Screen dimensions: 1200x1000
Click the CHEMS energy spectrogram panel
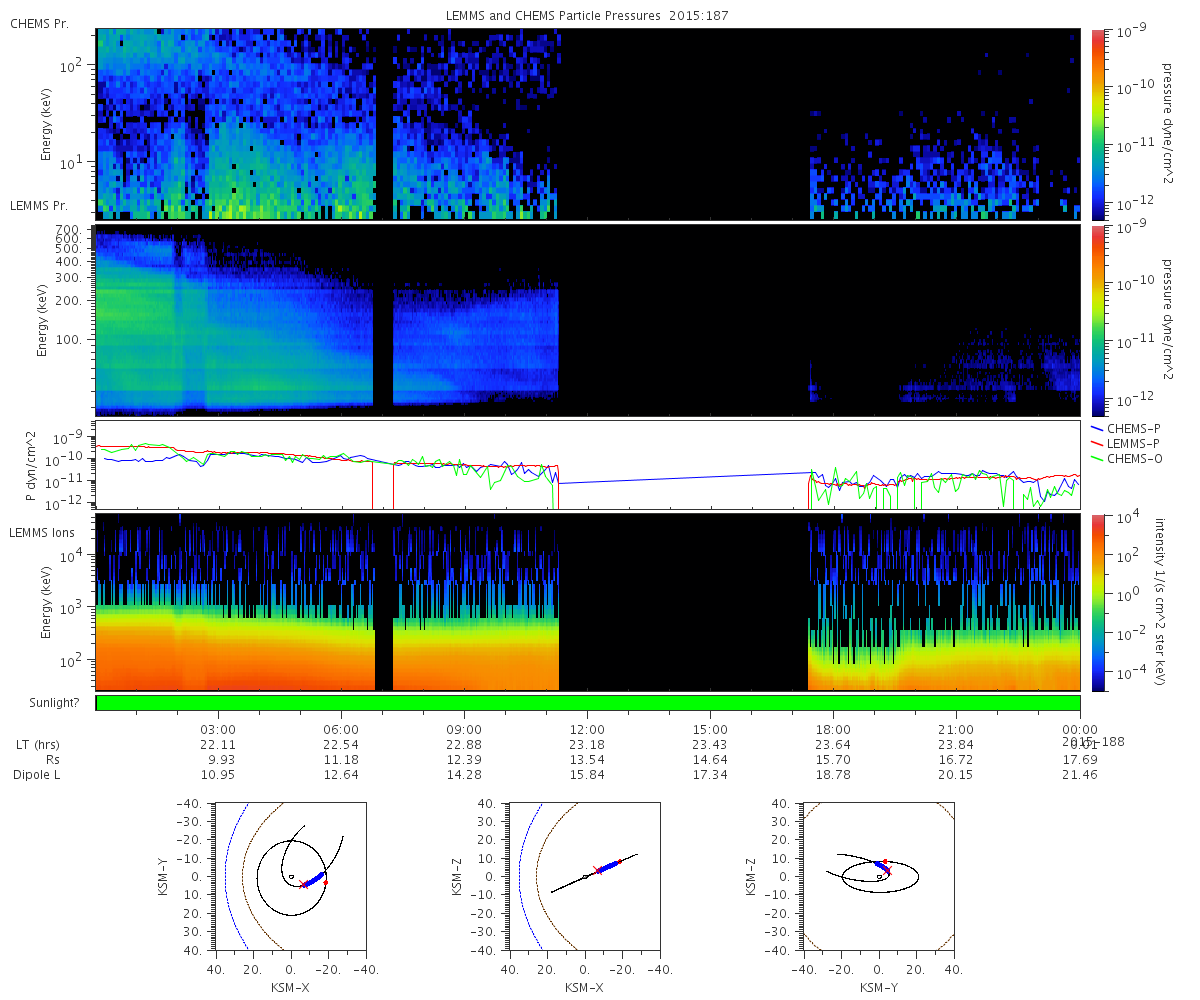[x=588, y=124]
